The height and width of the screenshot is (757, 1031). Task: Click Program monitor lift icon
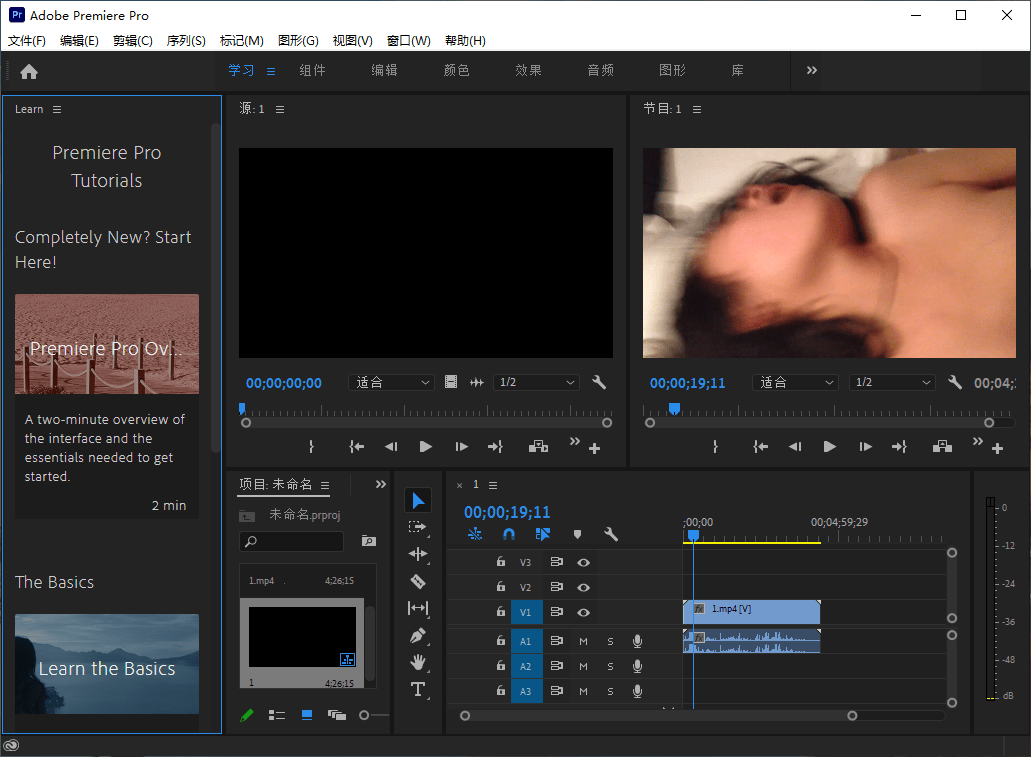[942, 447]
